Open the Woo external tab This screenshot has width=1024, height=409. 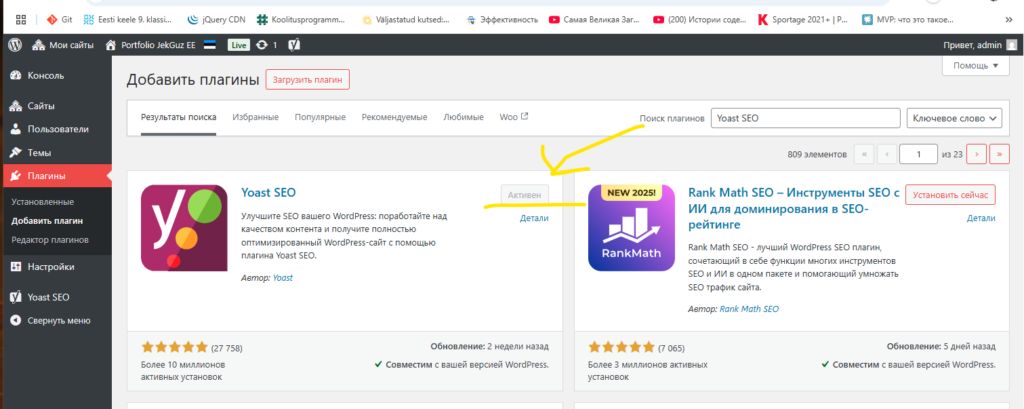(x=514, y=118)
